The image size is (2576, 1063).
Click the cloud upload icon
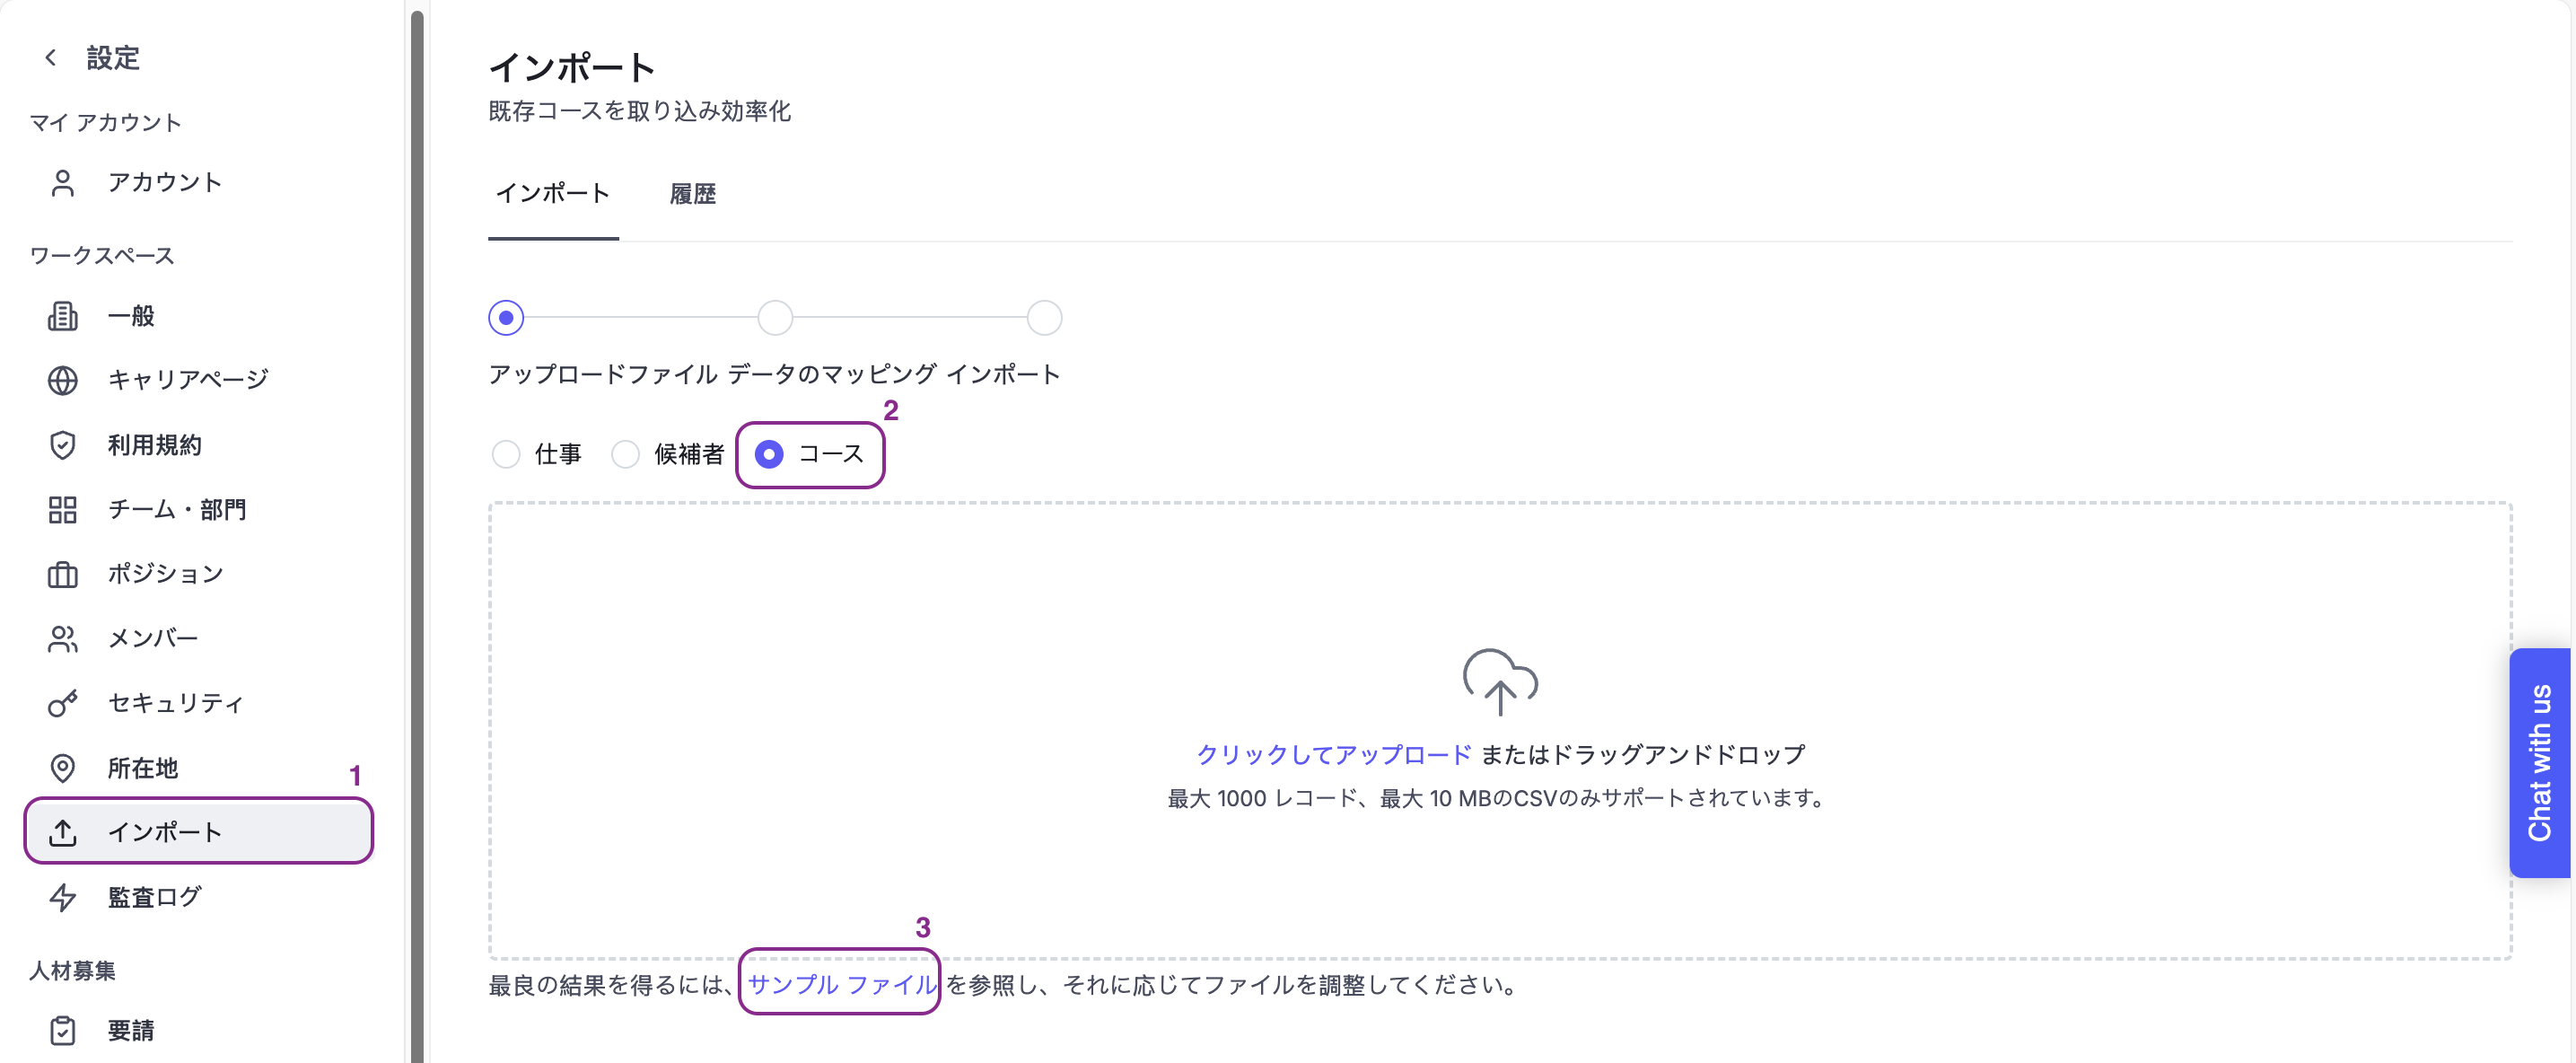[x=1500, y=682]
